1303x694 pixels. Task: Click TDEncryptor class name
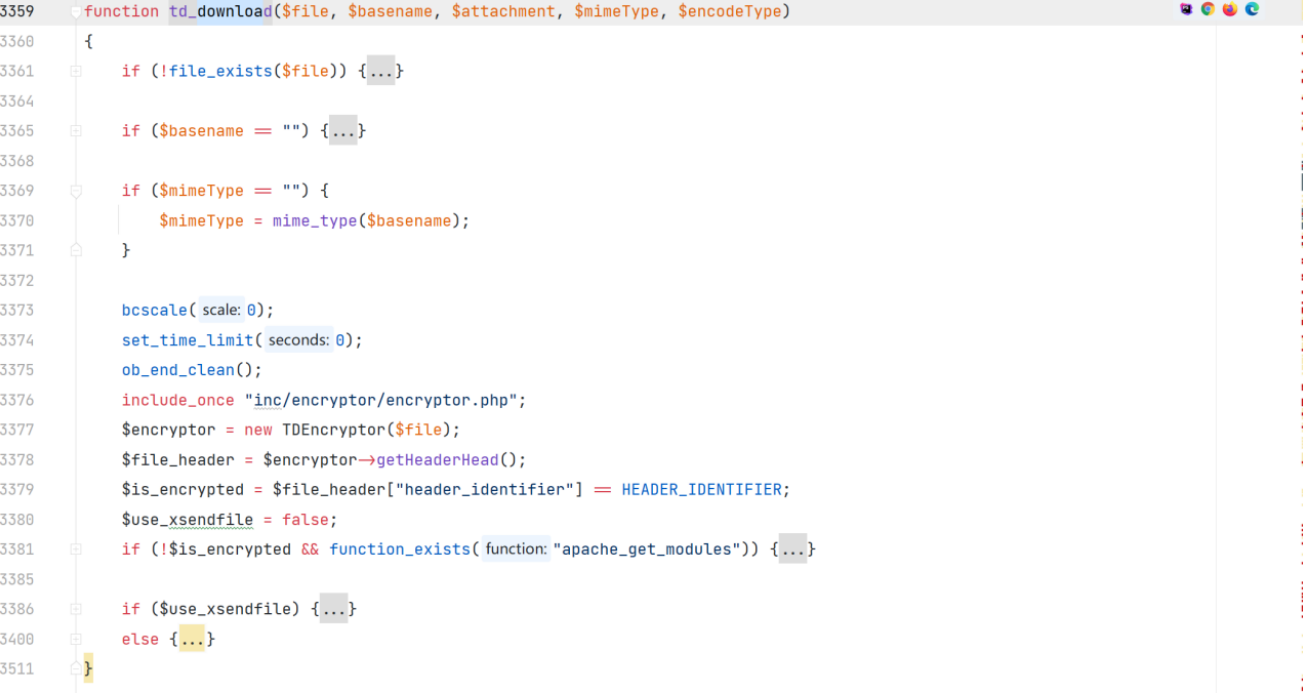[x=334, y=430]
